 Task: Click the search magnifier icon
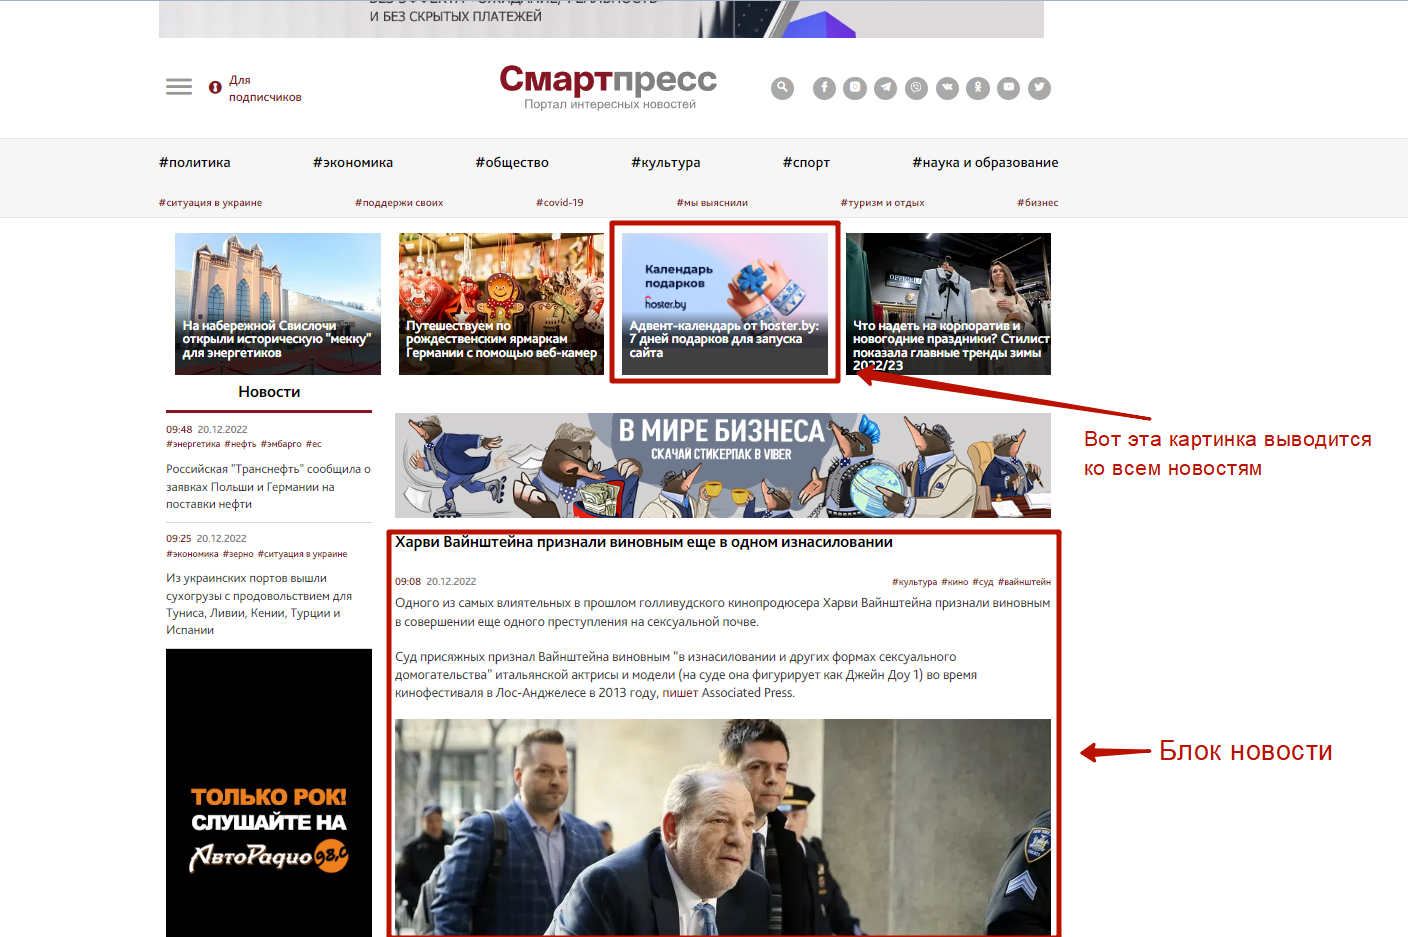pyautogui.click(x=782, y=88)
